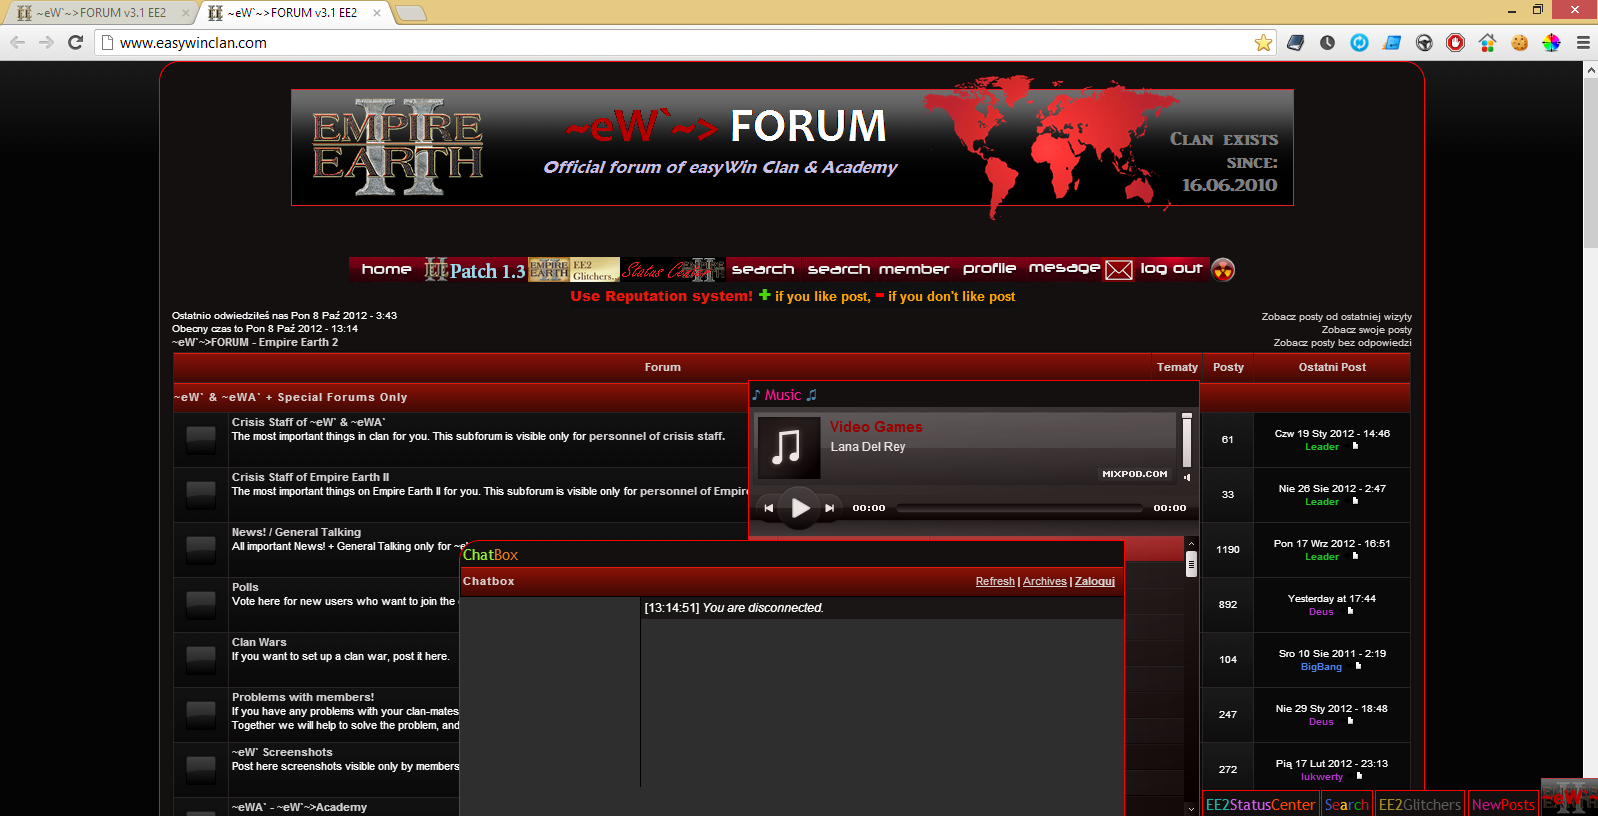Open the MIXPOD.COM link
Image resolution: width=1598 pixels, height=816 pixels.
pyautogui.click(x=1135, y=474)
